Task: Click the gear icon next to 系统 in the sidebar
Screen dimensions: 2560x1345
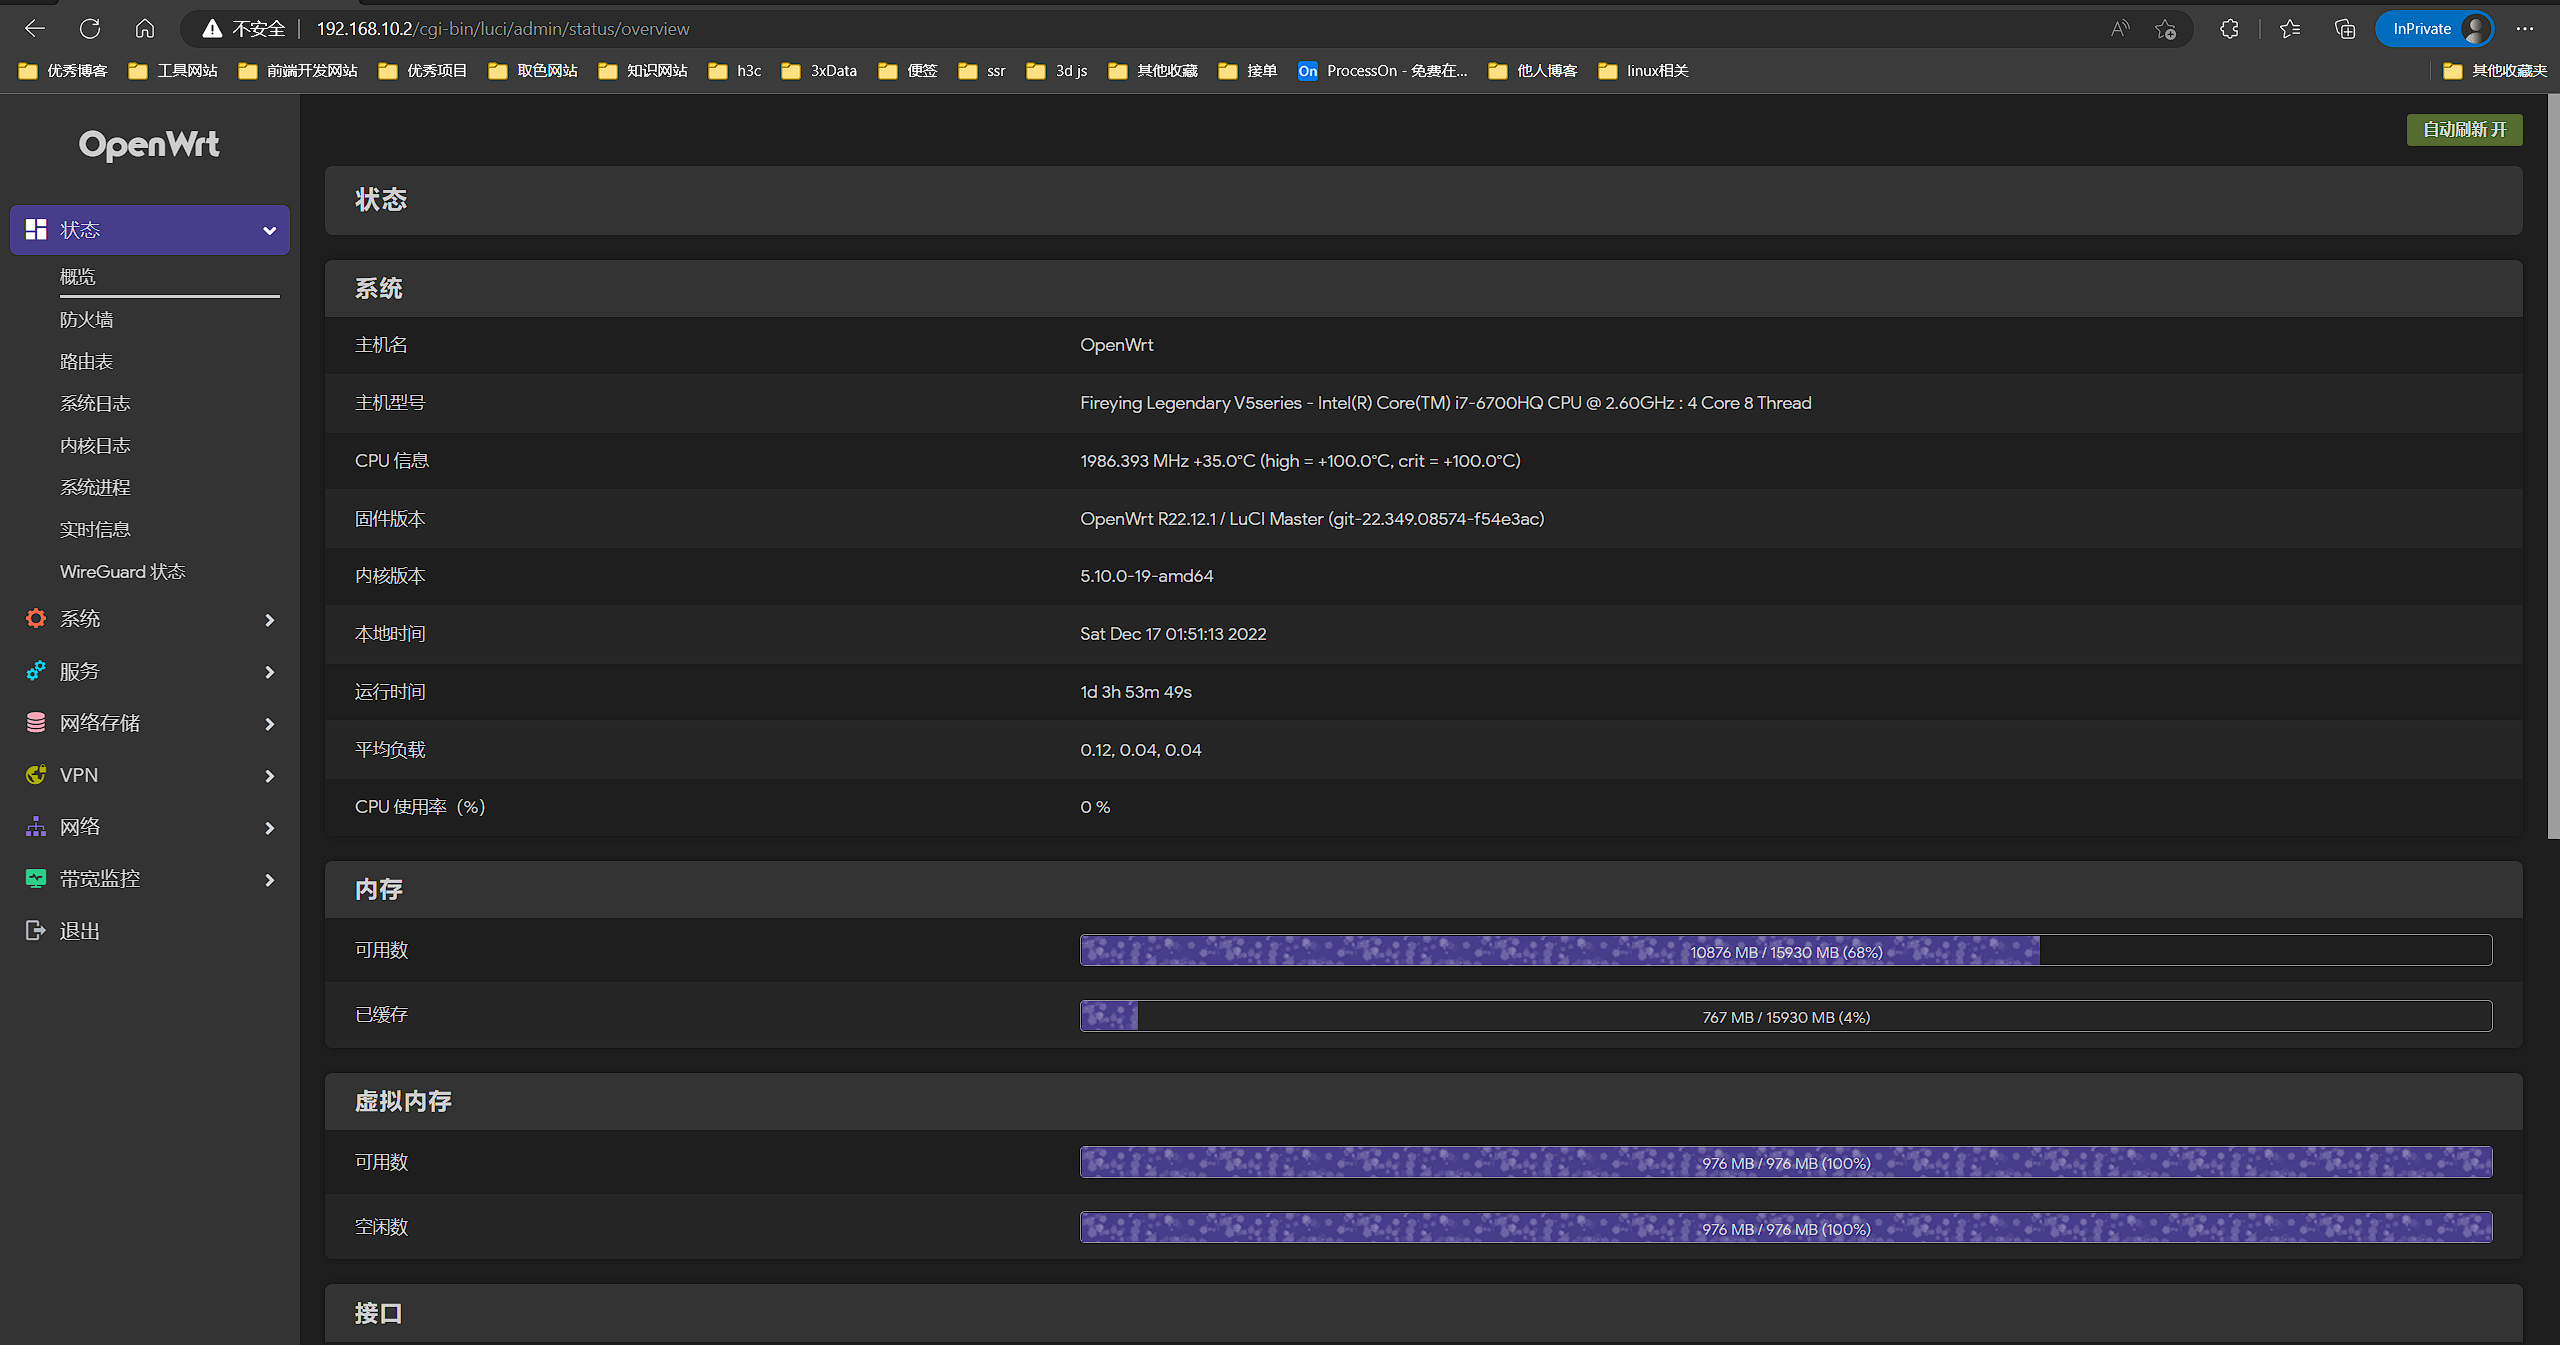Action: (36, 619)
